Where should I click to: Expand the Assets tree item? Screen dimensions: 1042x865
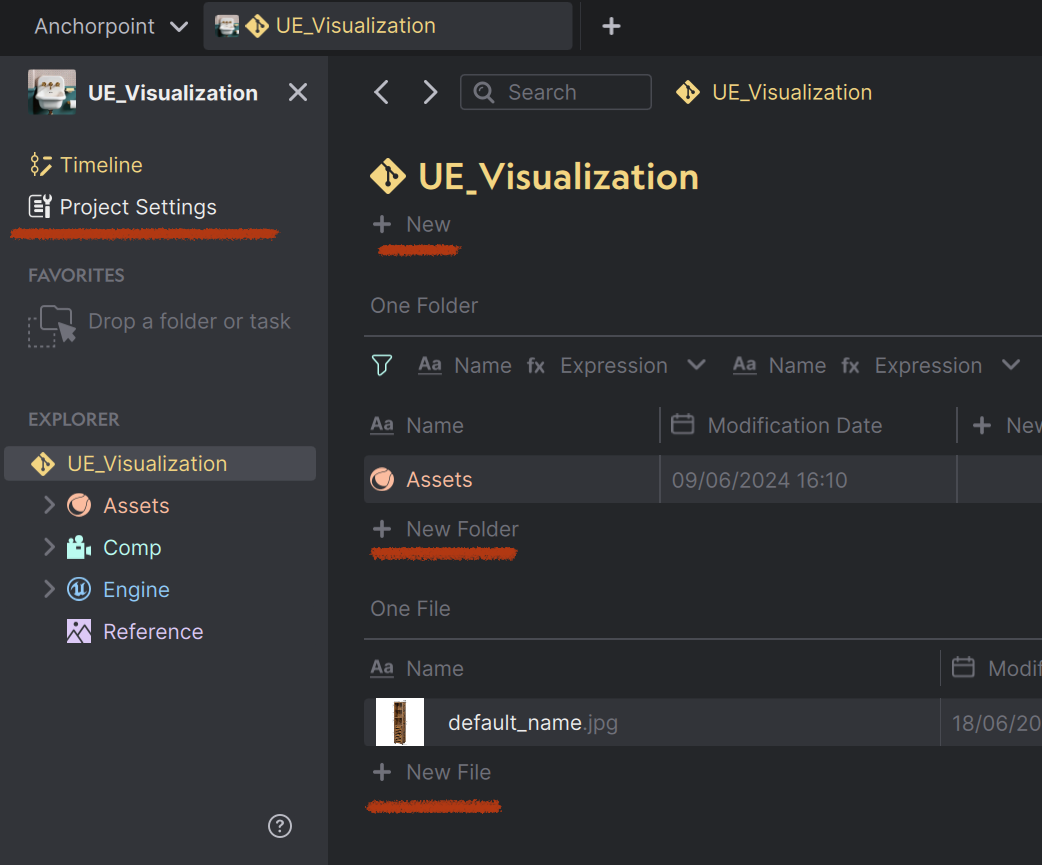click(x=49, y=505)
